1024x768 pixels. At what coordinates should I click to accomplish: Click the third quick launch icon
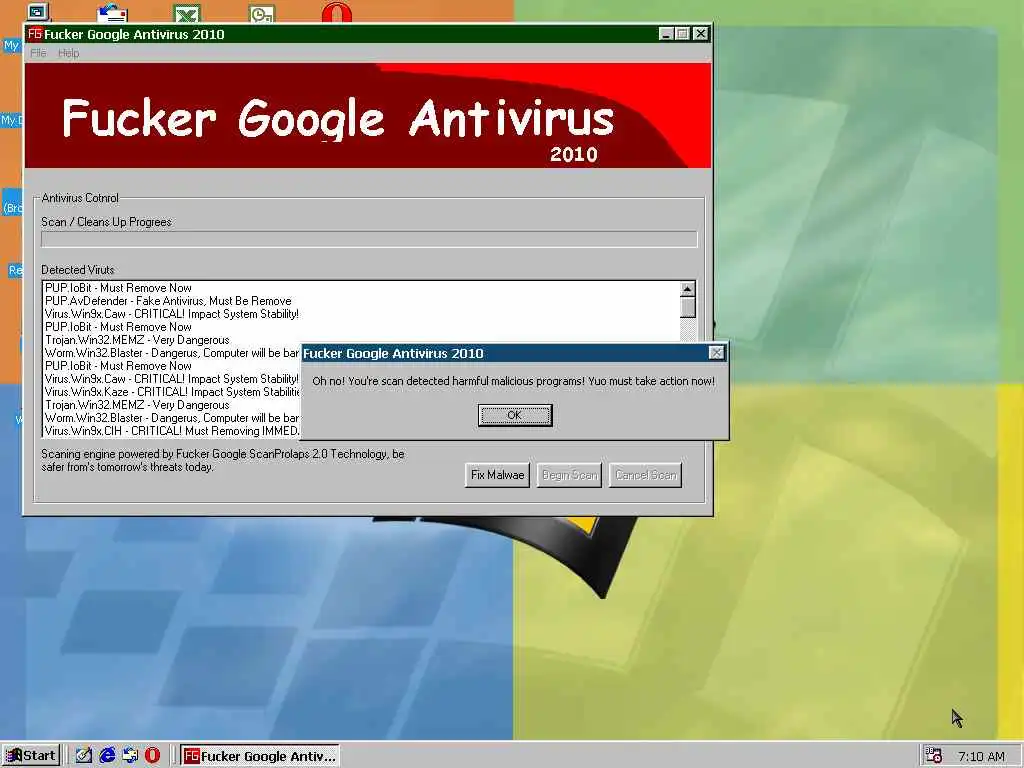coord(130,756)
